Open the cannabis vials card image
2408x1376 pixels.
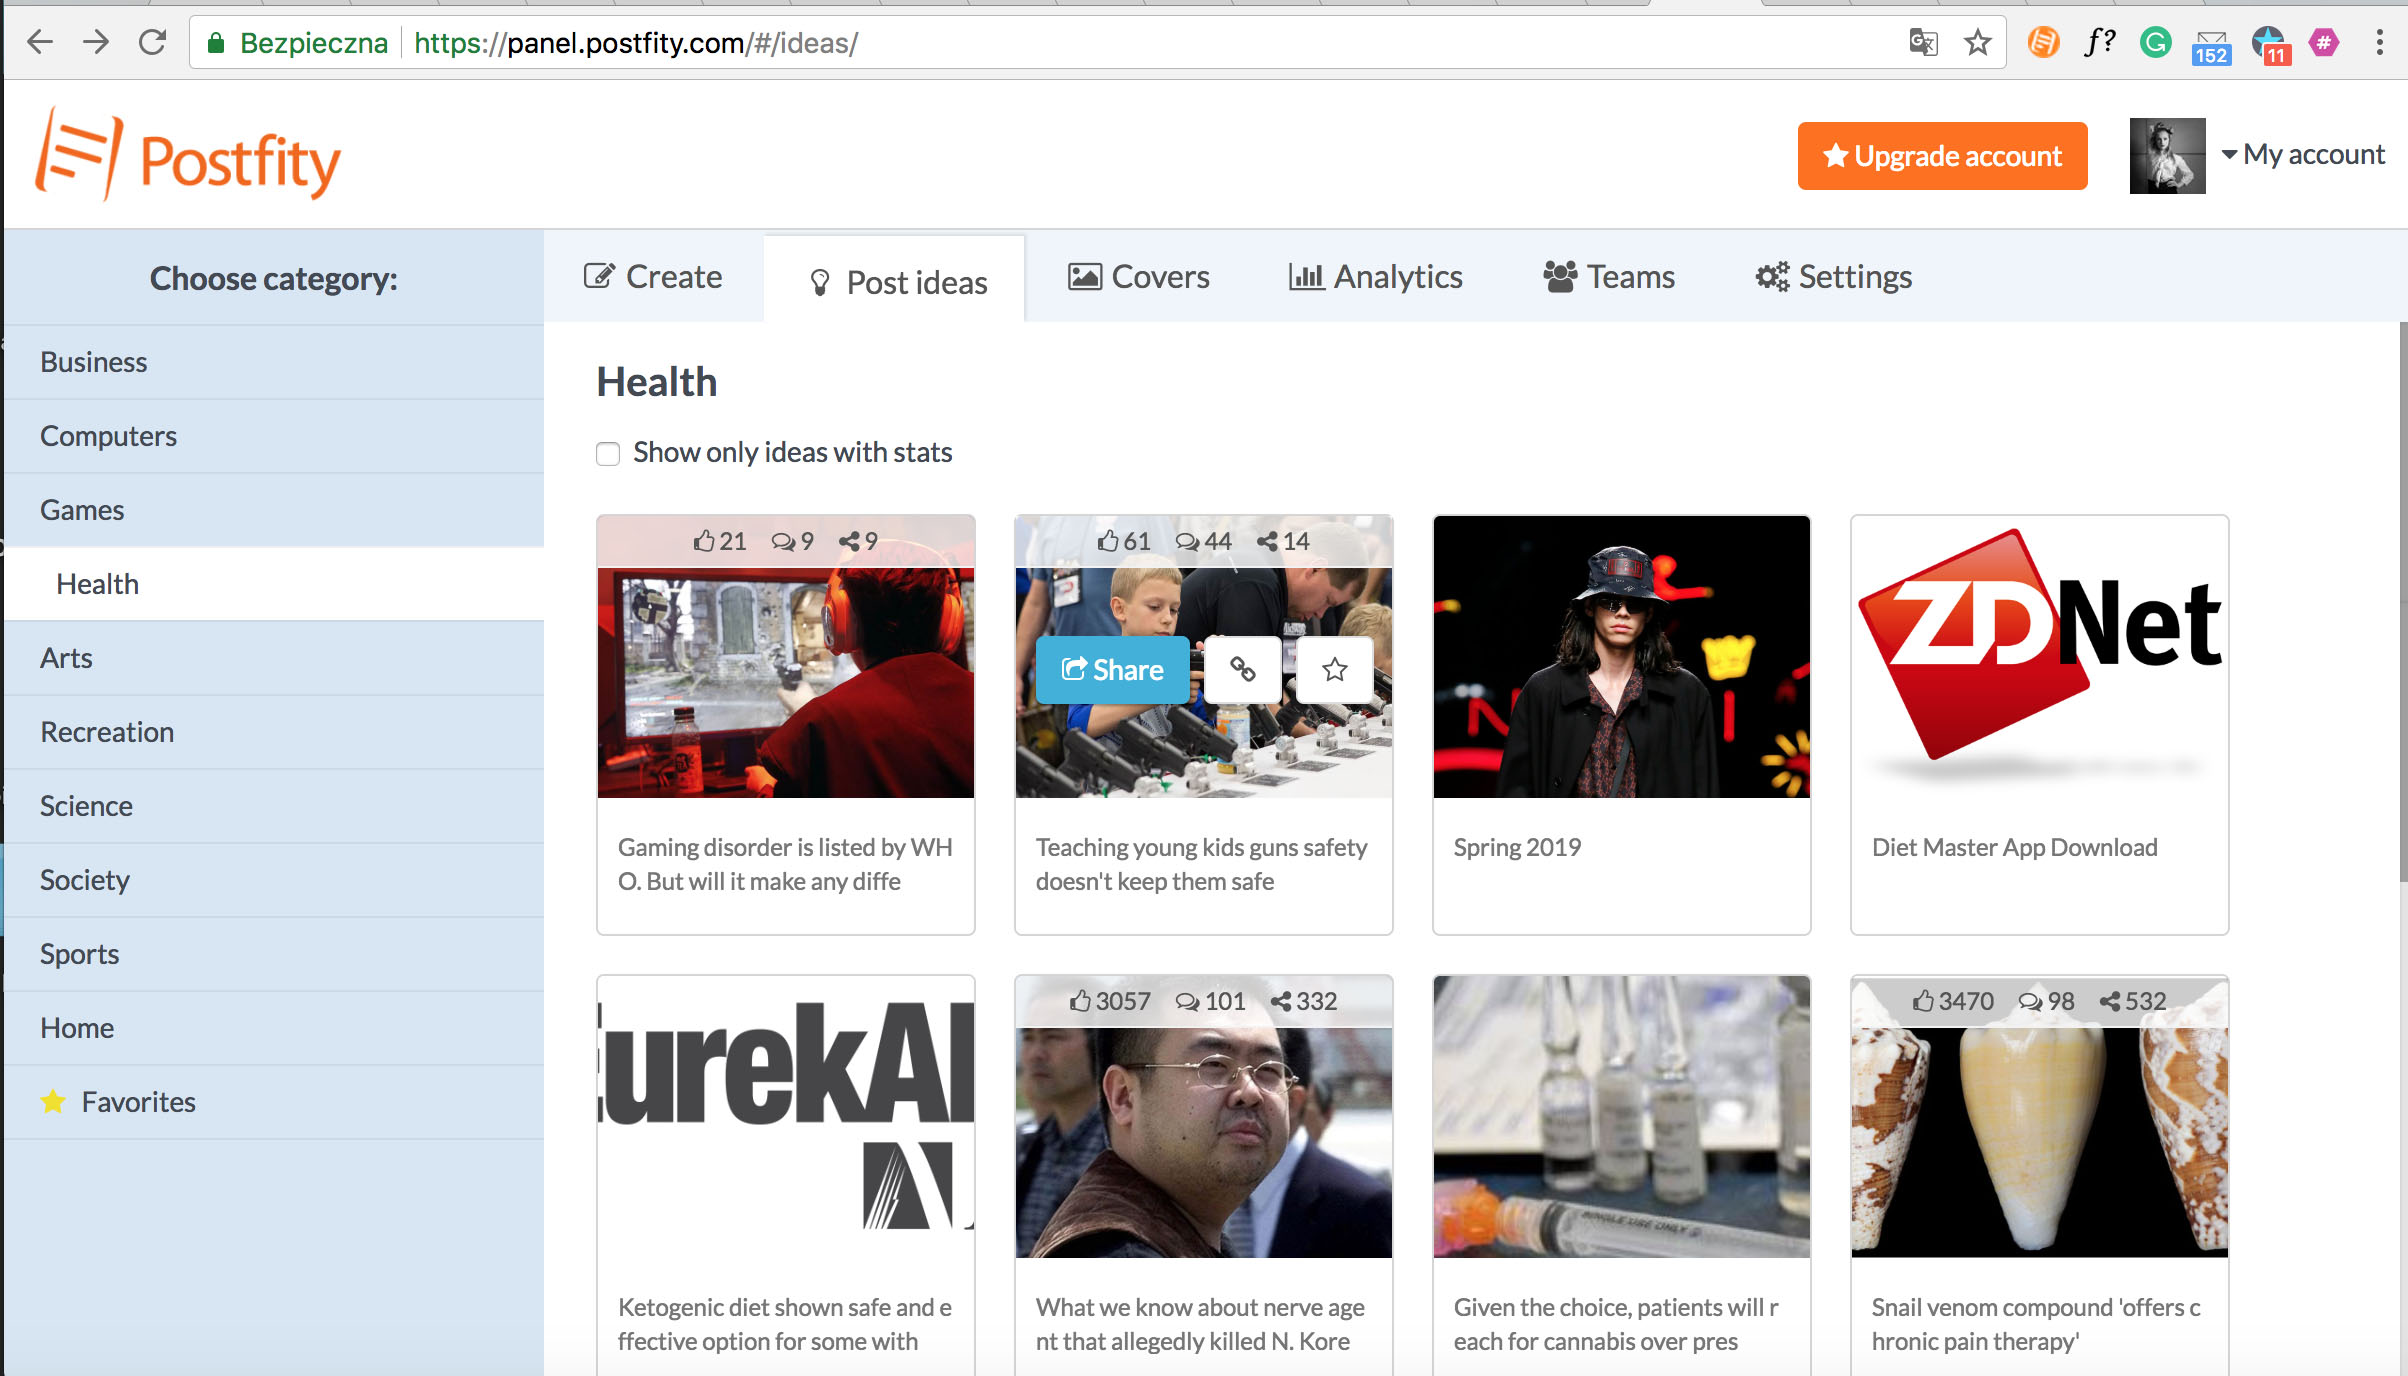[x=1621, y=1117]
